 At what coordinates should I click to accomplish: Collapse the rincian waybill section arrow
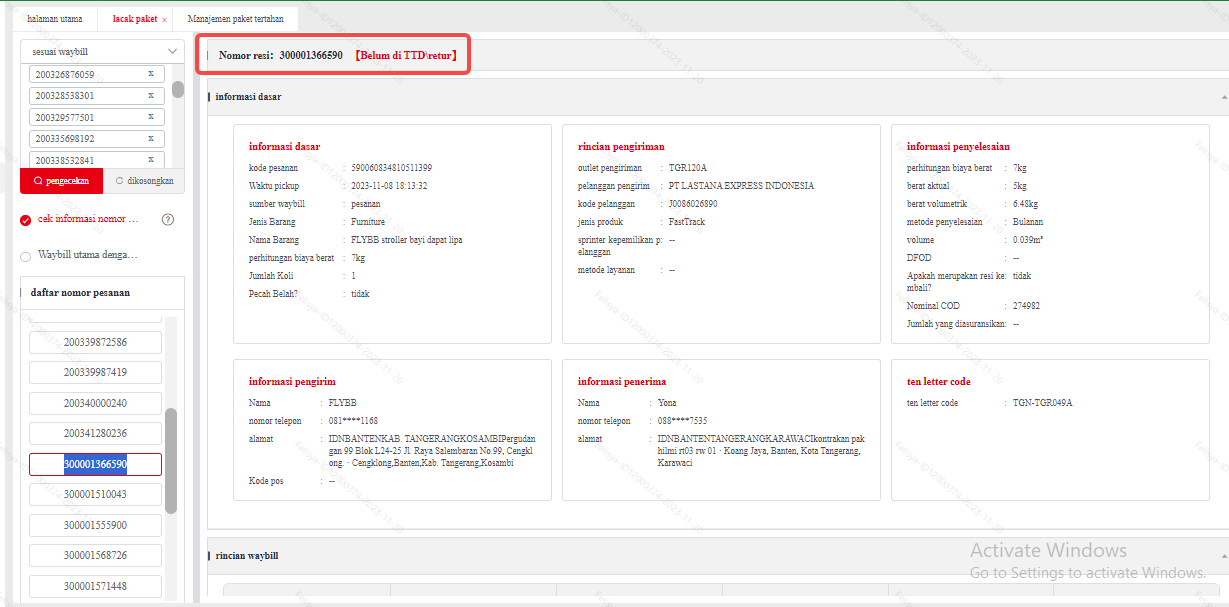1224,555
